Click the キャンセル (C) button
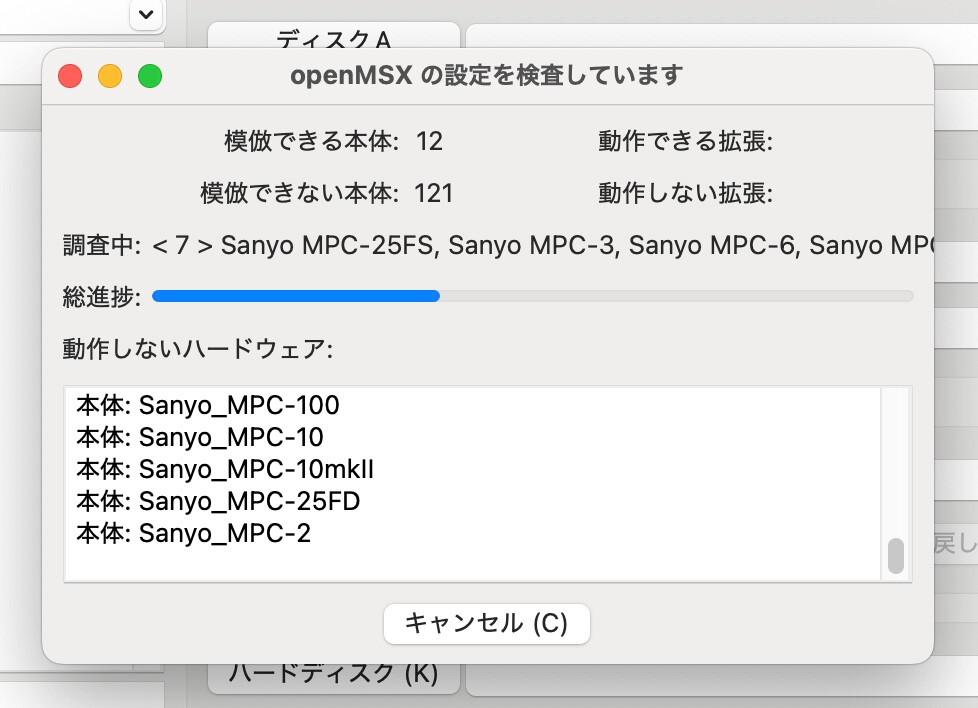Image resolution: width=978 pixels, height=708 pixels. coord(486,624)
